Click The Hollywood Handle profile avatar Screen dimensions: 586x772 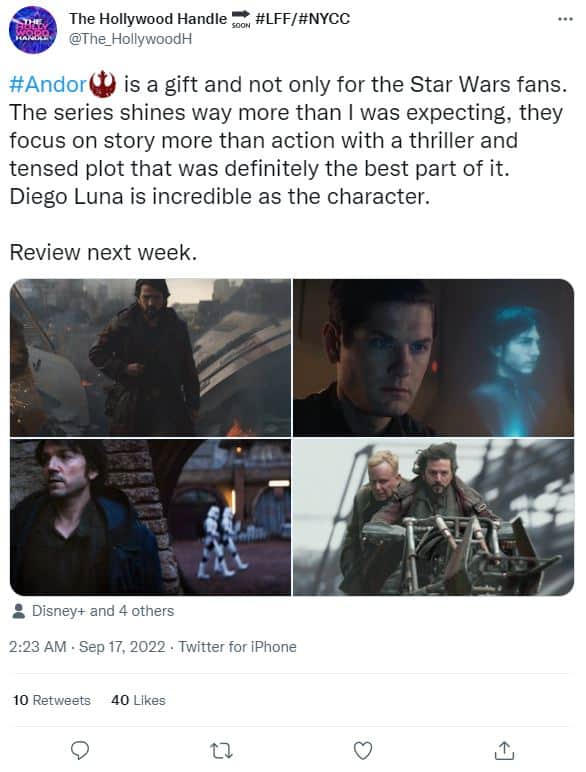pos(33,30)
